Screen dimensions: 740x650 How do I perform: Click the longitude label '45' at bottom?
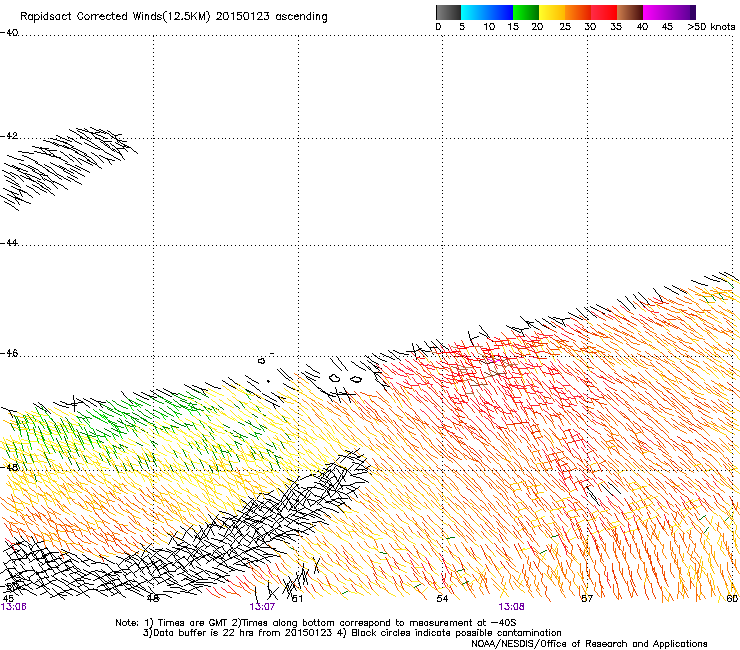(x=8, y=599)
